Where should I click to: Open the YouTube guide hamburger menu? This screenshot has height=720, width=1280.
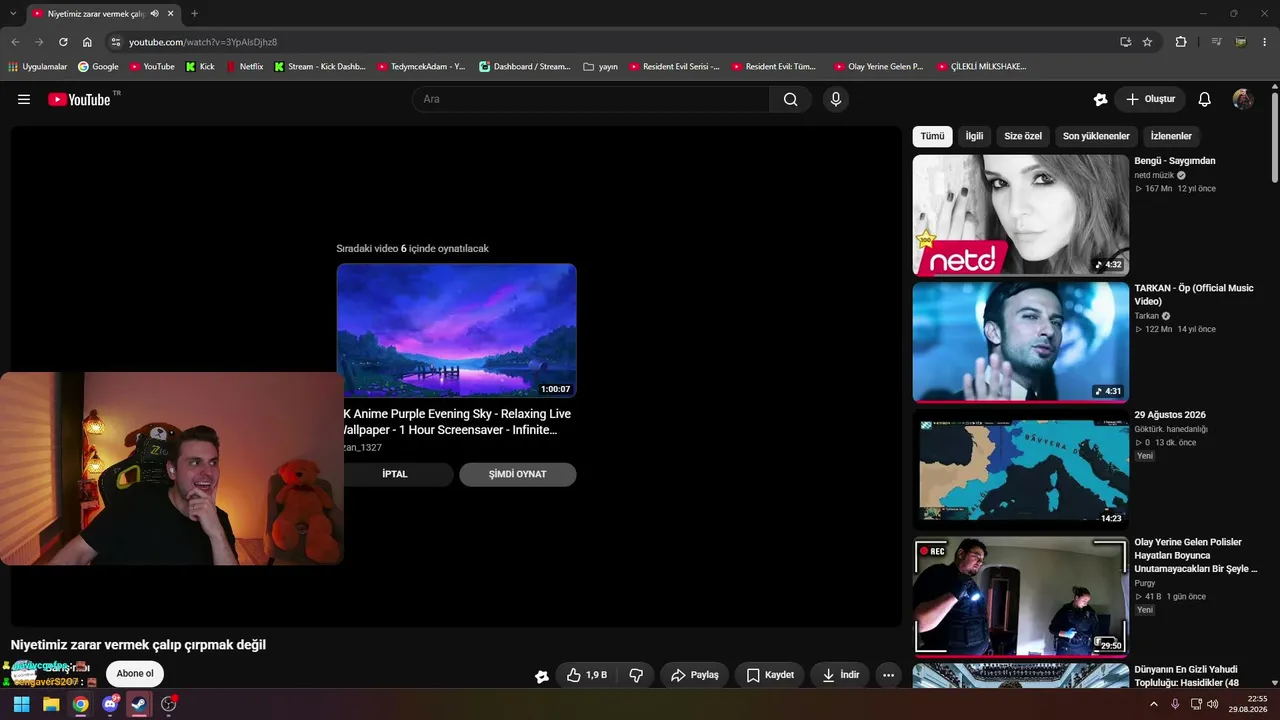[x=24, y=99]
